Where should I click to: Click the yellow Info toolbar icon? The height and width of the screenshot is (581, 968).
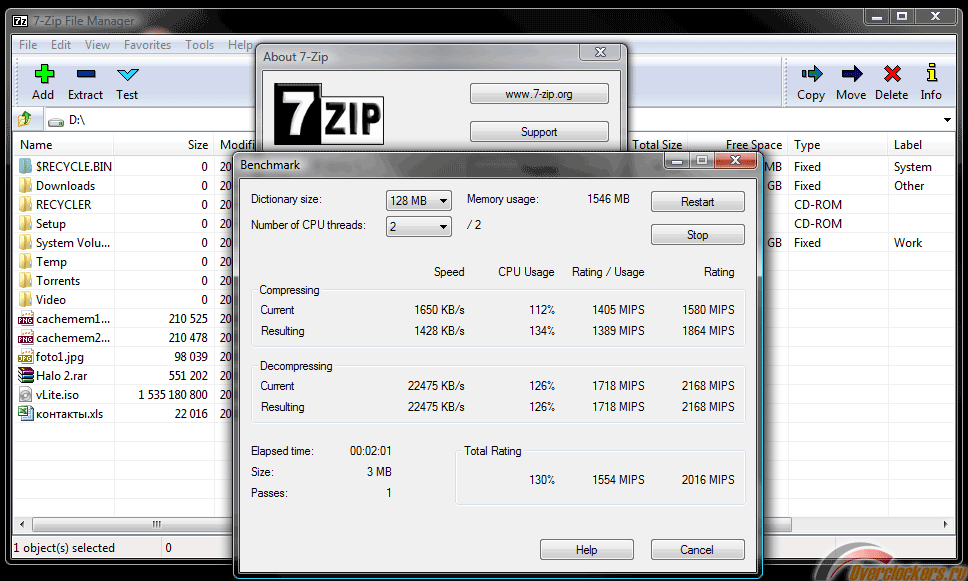click(932, 73)
